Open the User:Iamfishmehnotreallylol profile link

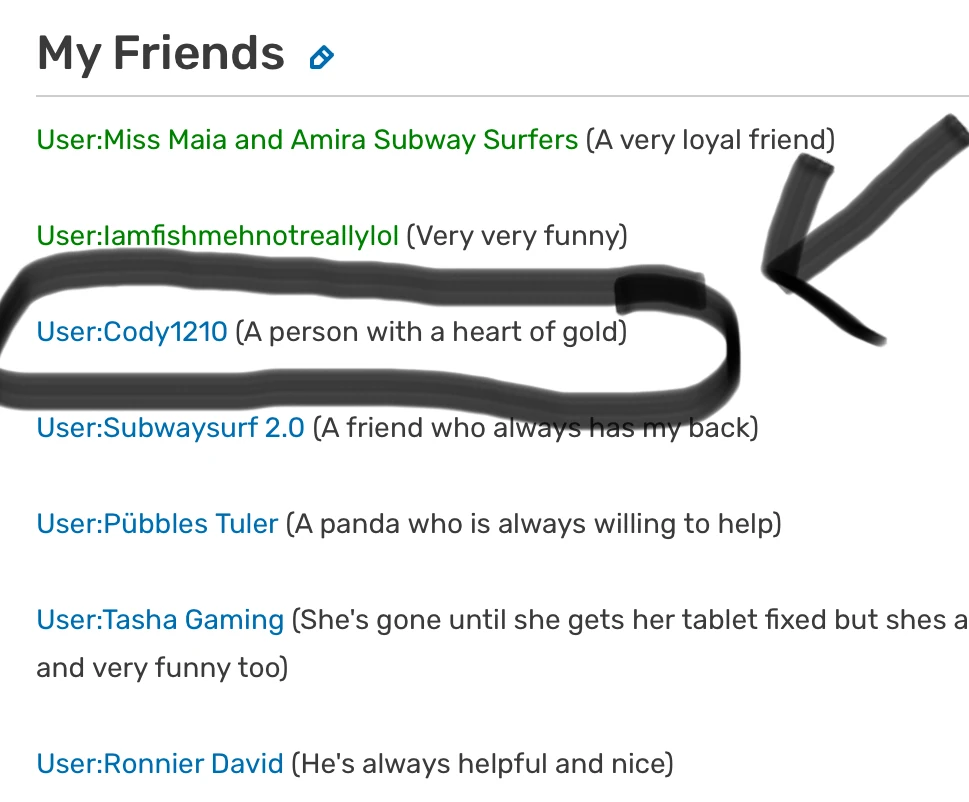point(217,236)
